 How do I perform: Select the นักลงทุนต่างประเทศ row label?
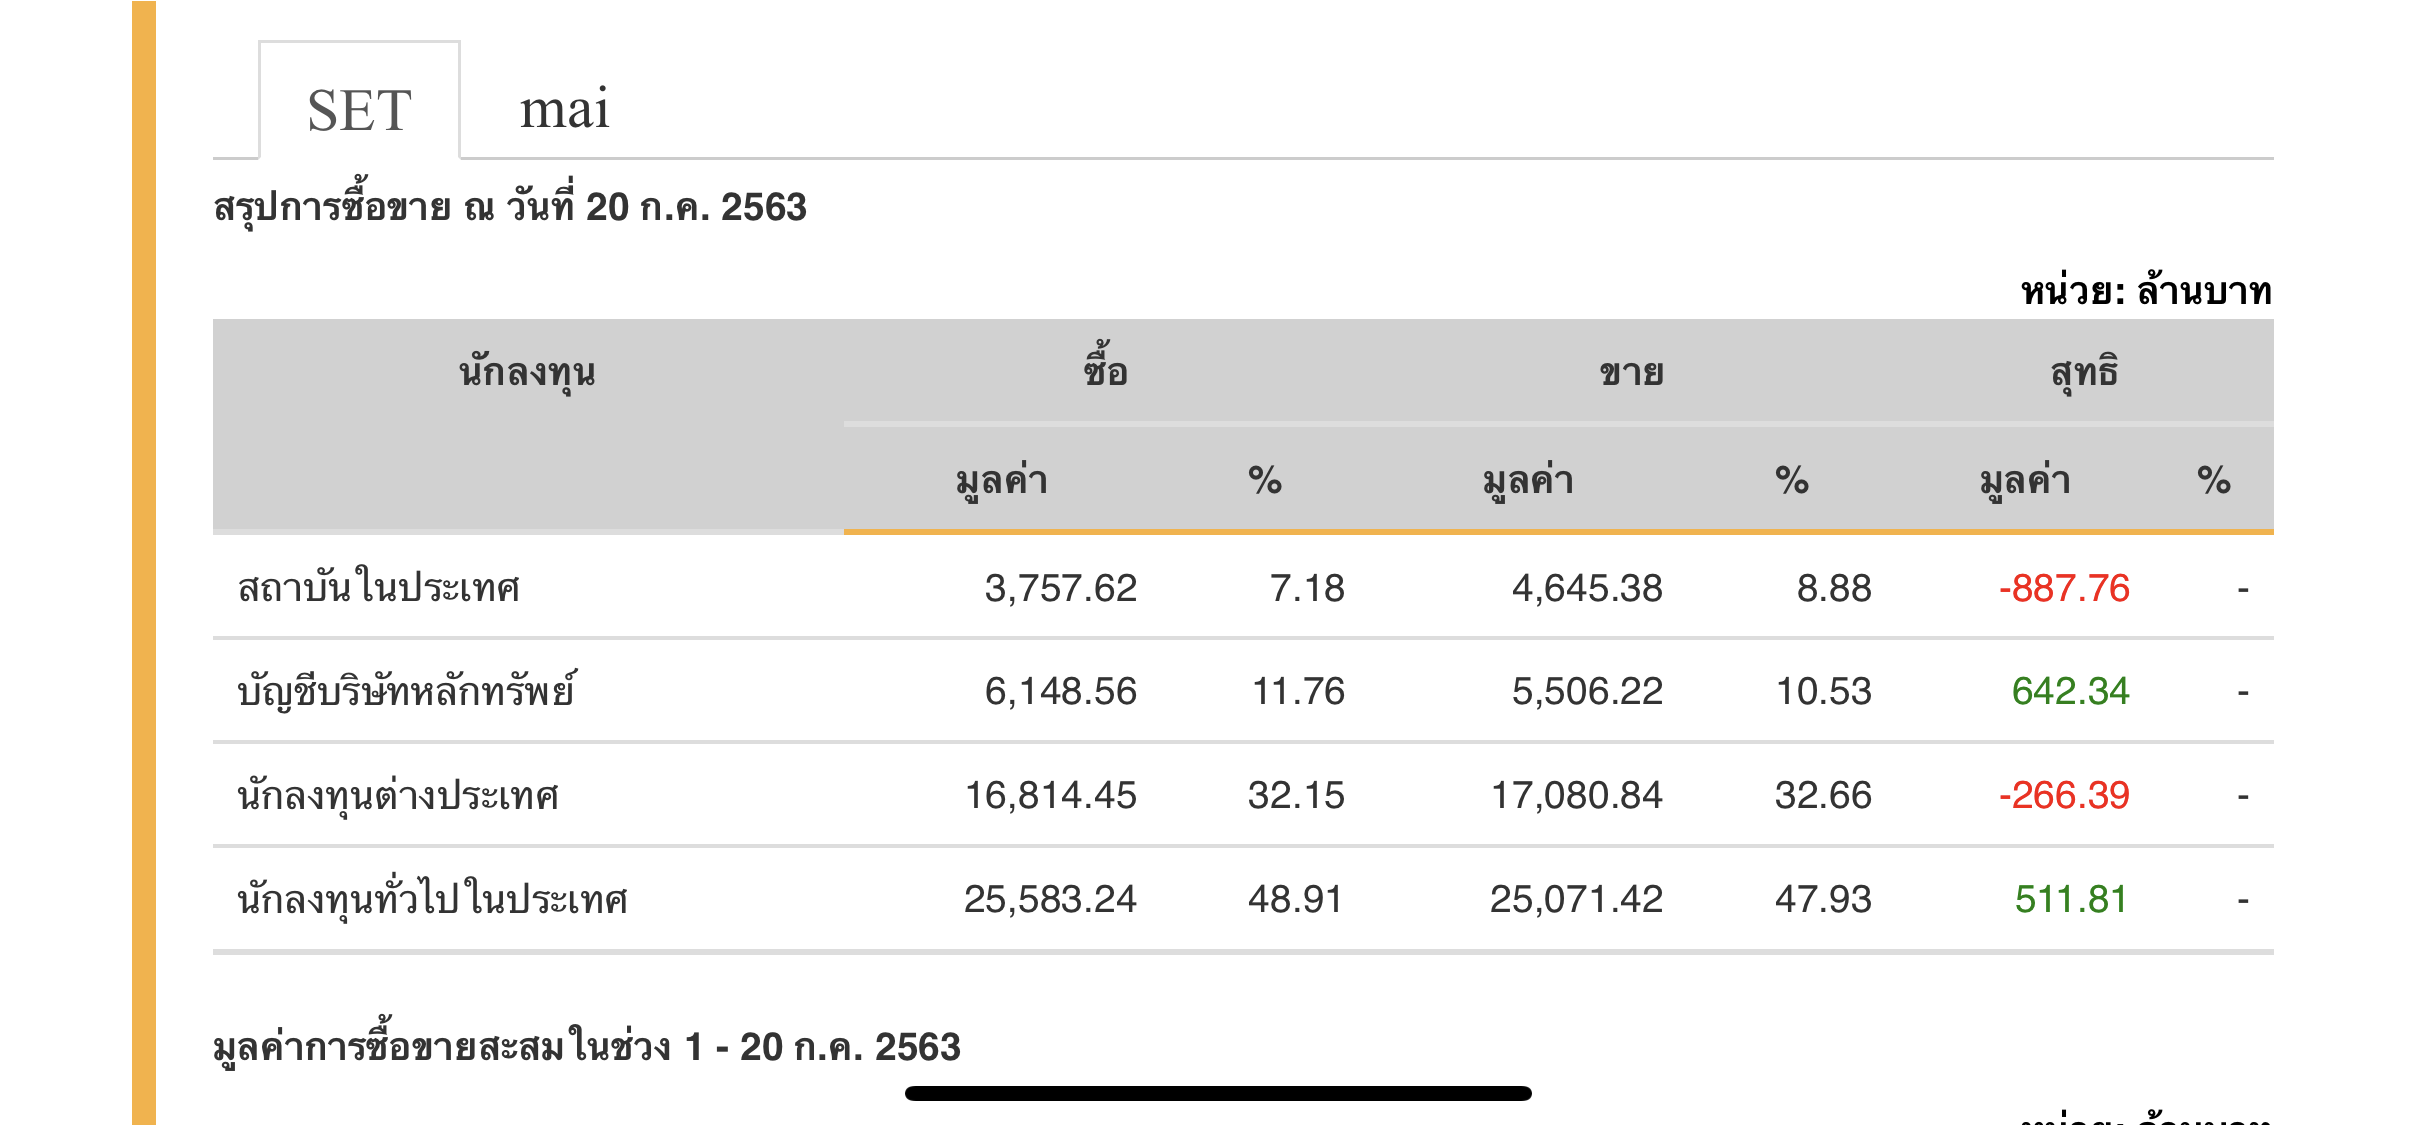click(398, 795)
